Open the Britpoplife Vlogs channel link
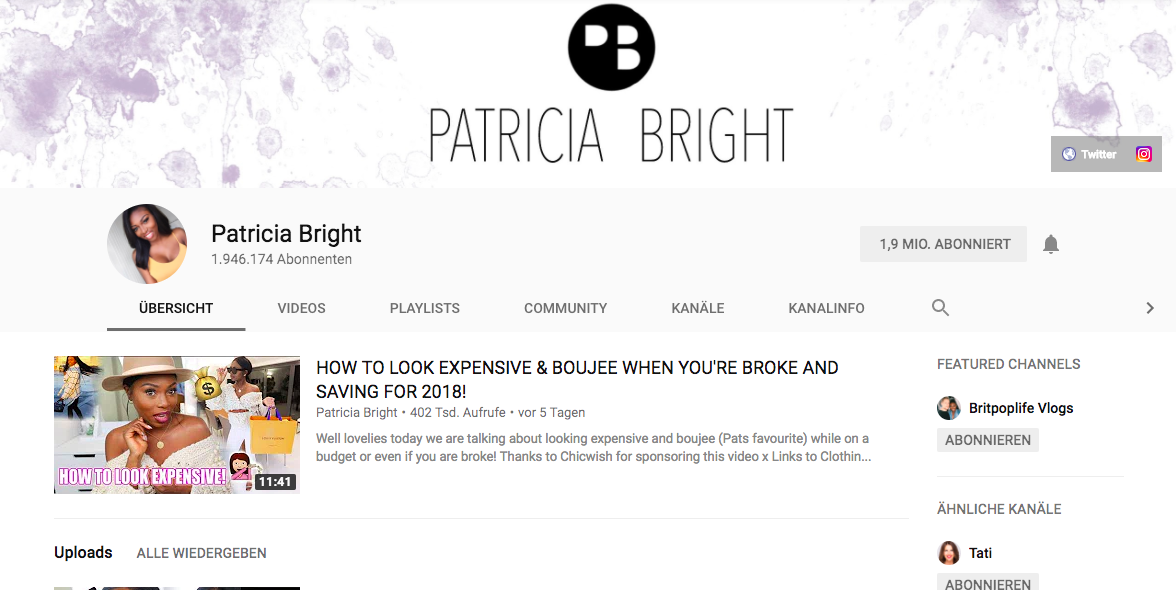The image size is (1176, 590). [x=1021, y=408]
